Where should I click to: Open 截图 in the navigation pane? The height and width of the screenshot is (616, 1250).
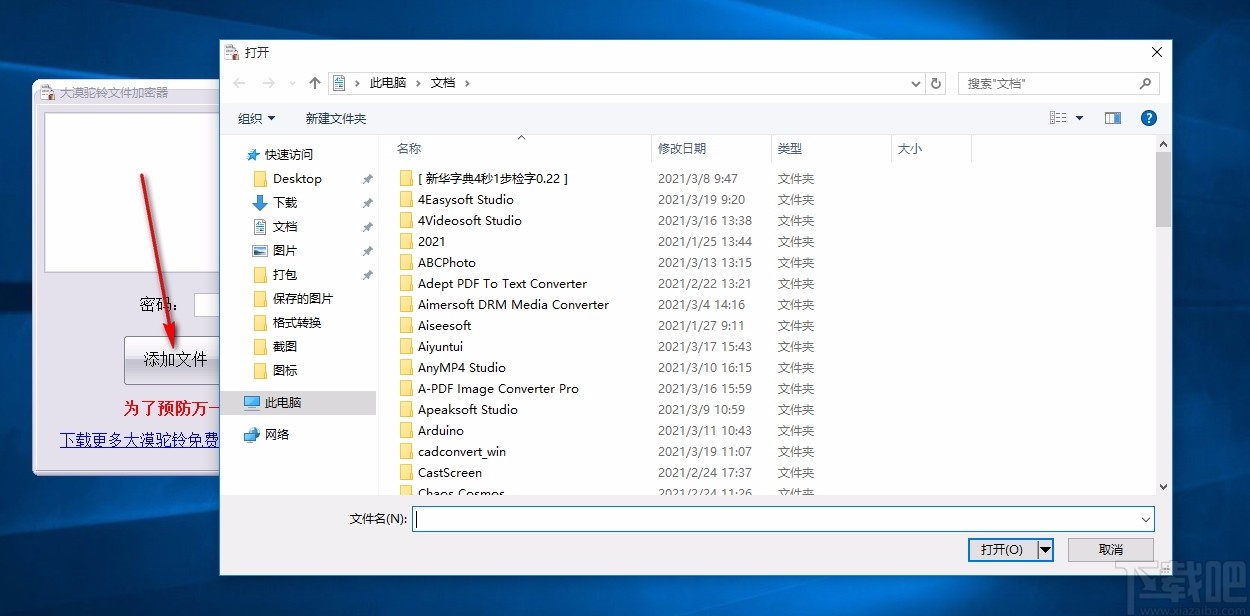point(285,346)
